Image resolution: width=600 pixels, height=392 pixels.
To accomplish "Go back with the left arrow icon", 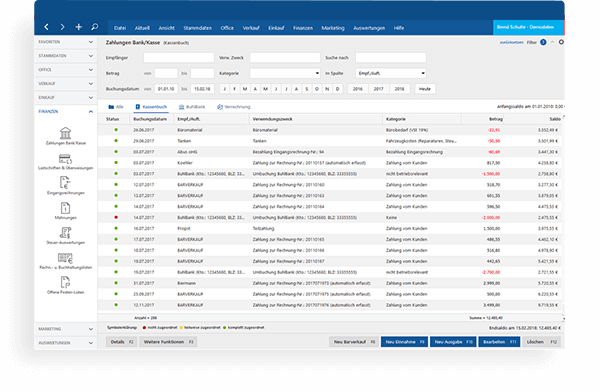I will tap(46, 27).
